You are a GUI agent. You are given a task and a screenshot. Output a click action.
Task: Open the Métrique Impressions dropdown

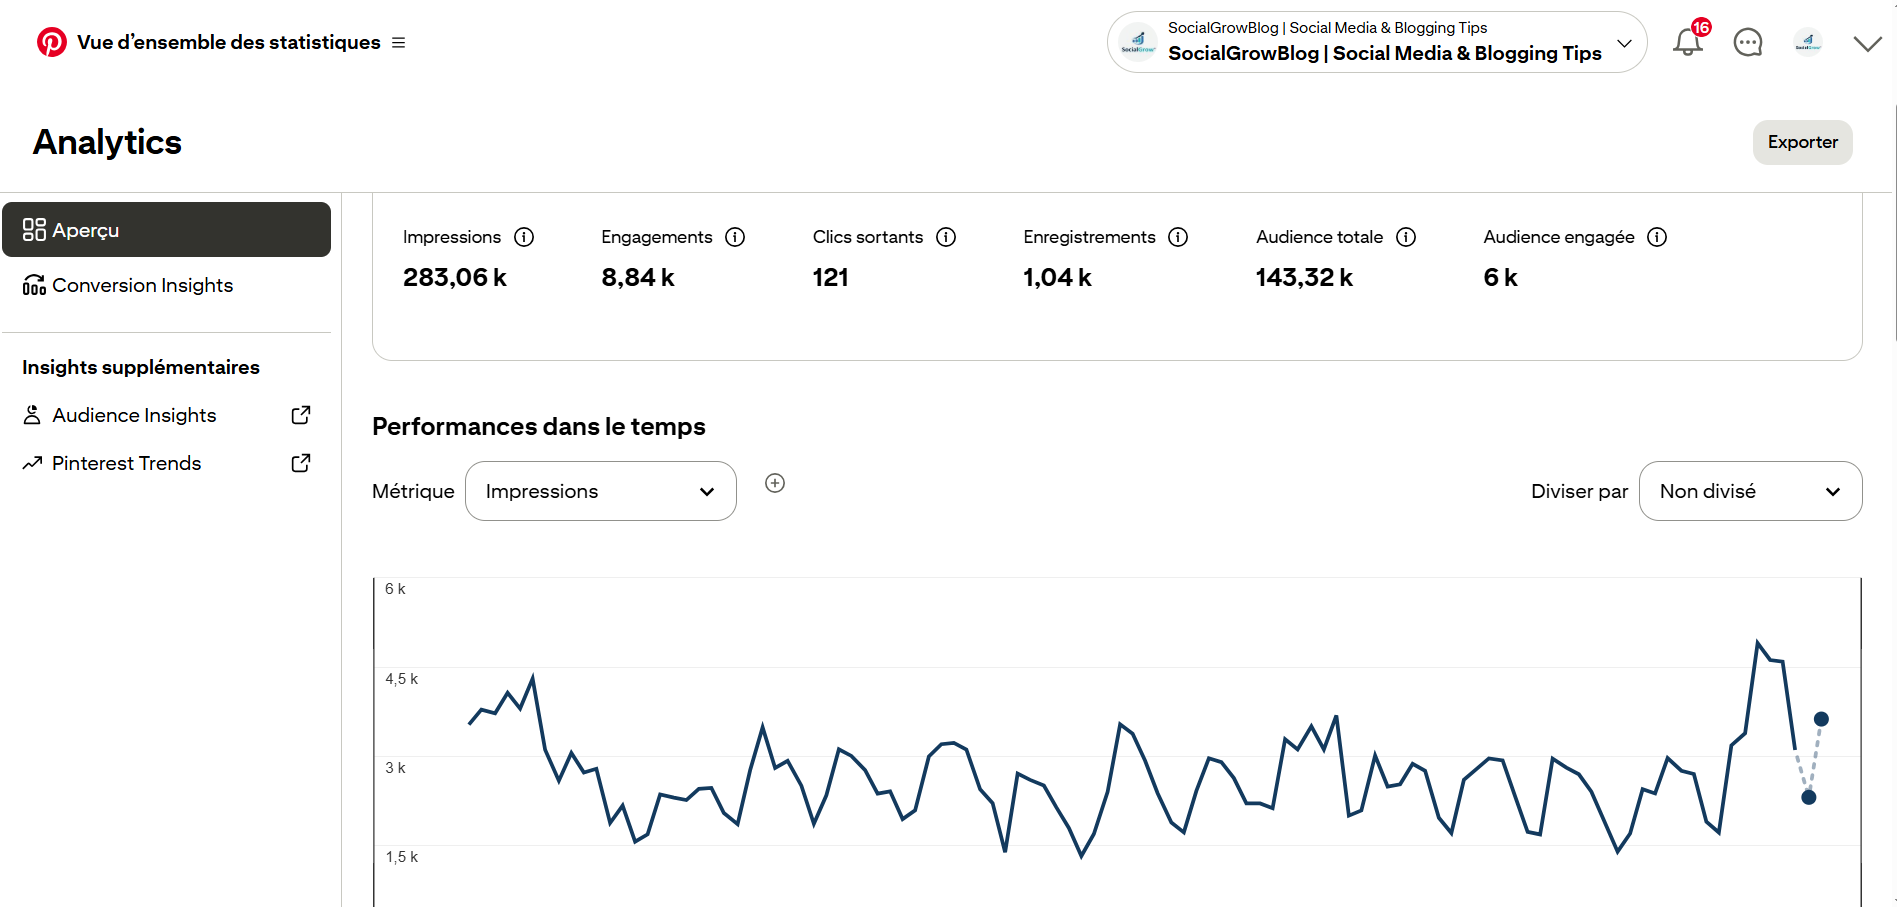[601, 491]
